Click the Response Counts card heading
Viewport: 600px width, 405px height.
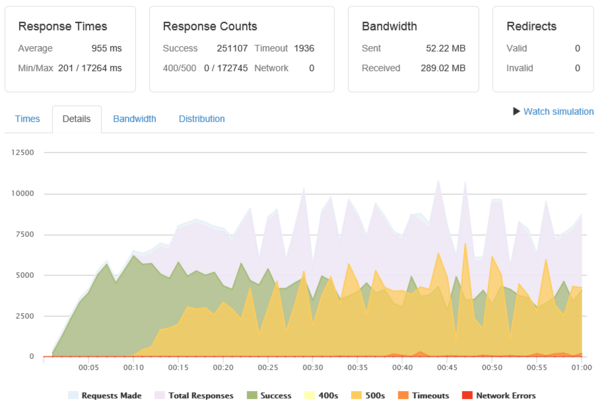210,26
